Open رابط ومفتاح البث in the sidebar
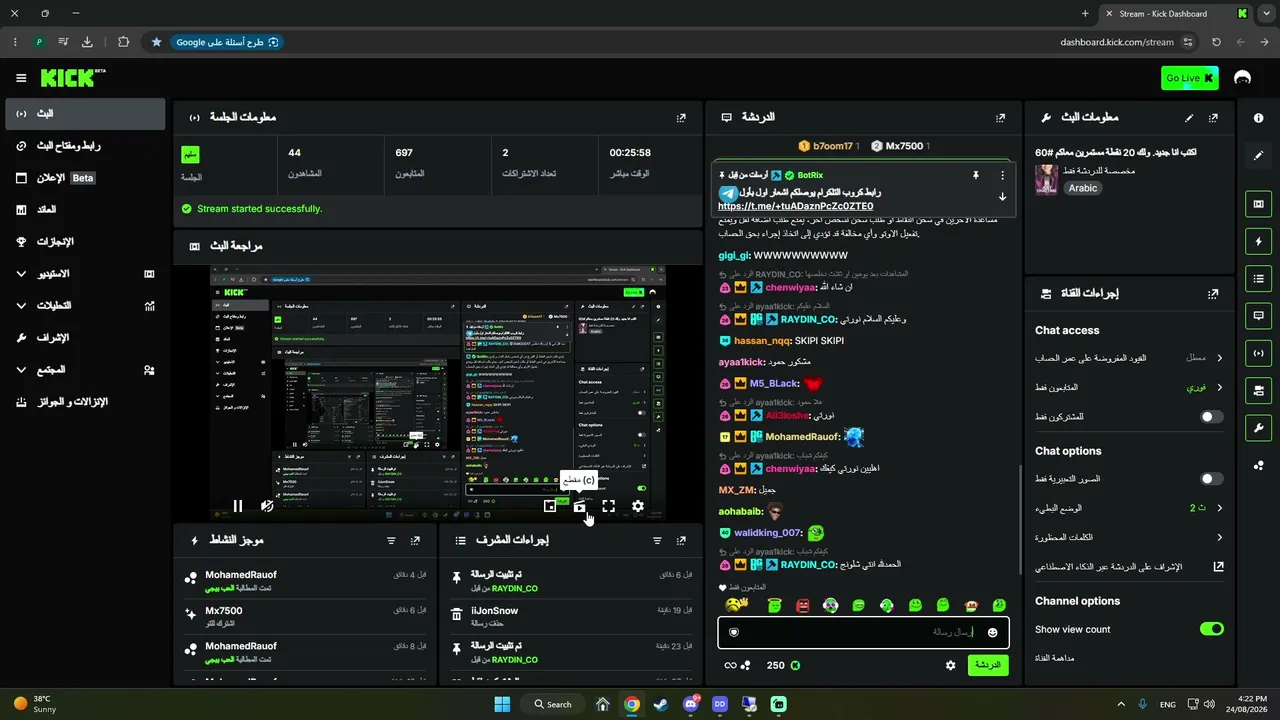This screenshot has width=1280, height=720. tap(85, 146)
